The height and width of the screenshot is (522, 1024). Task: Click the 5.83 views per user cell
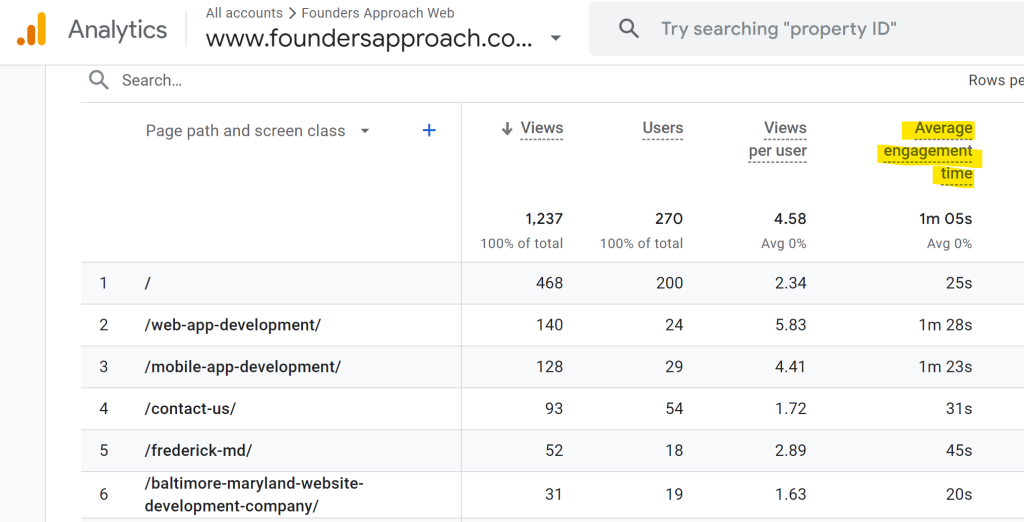(790, 325)
